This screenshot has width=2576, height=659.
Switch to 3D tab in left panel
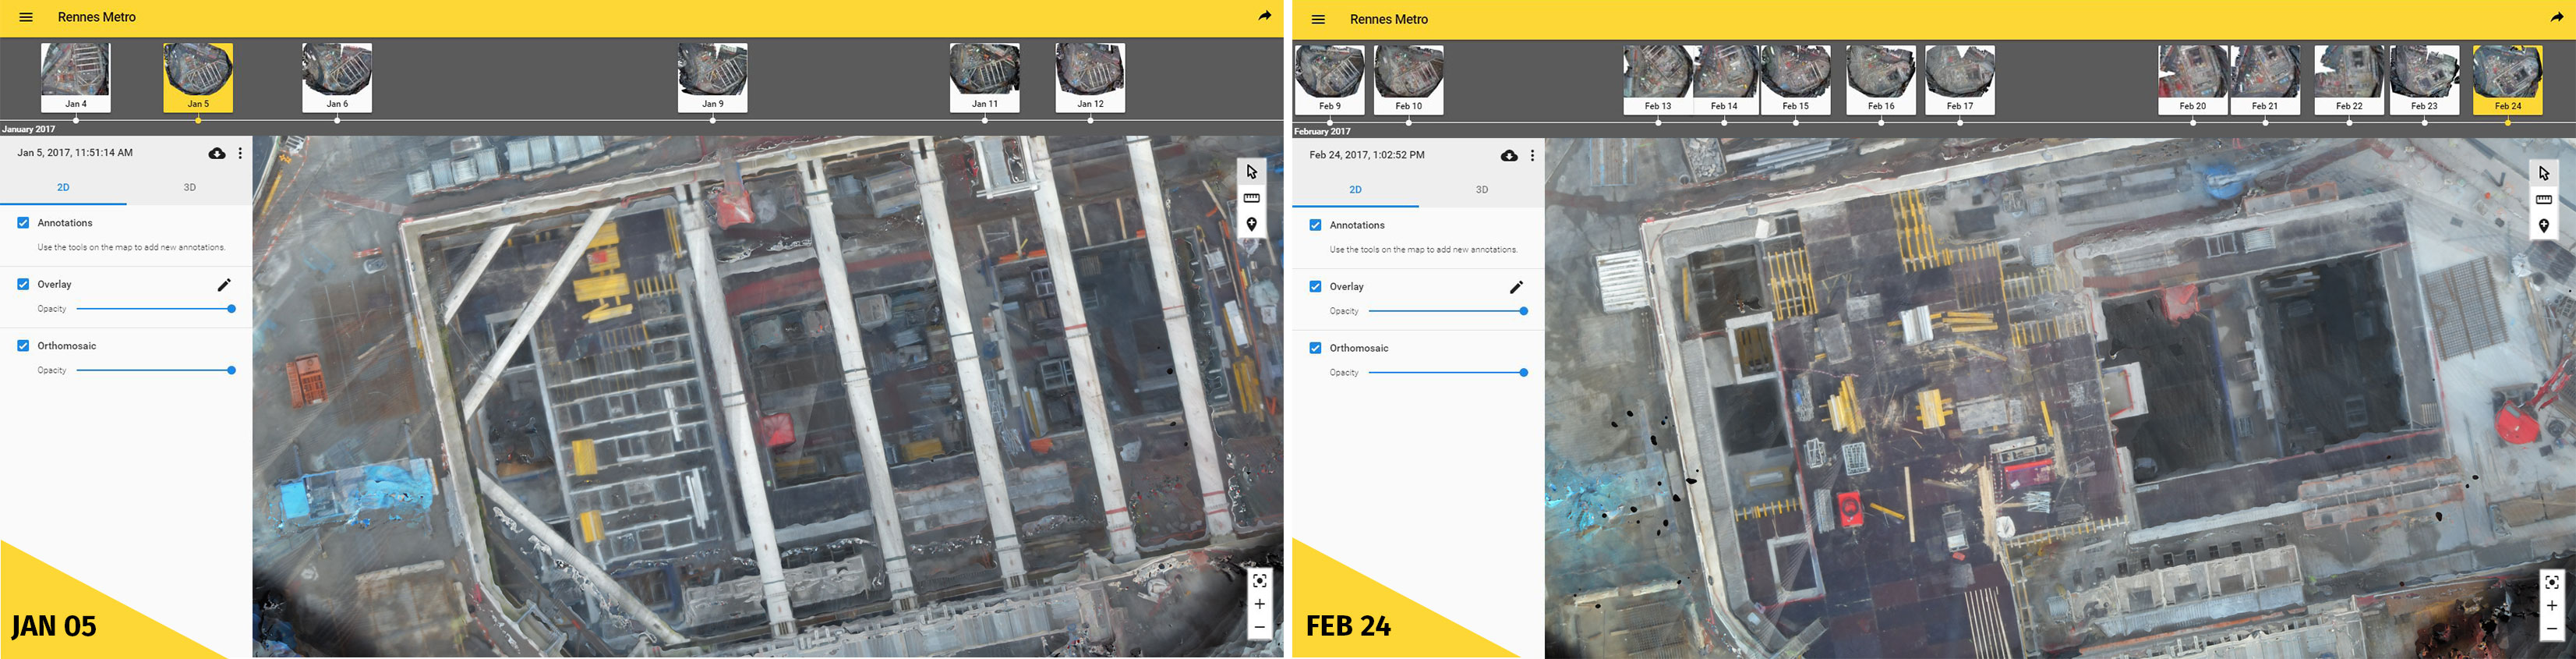coord(189,187)
